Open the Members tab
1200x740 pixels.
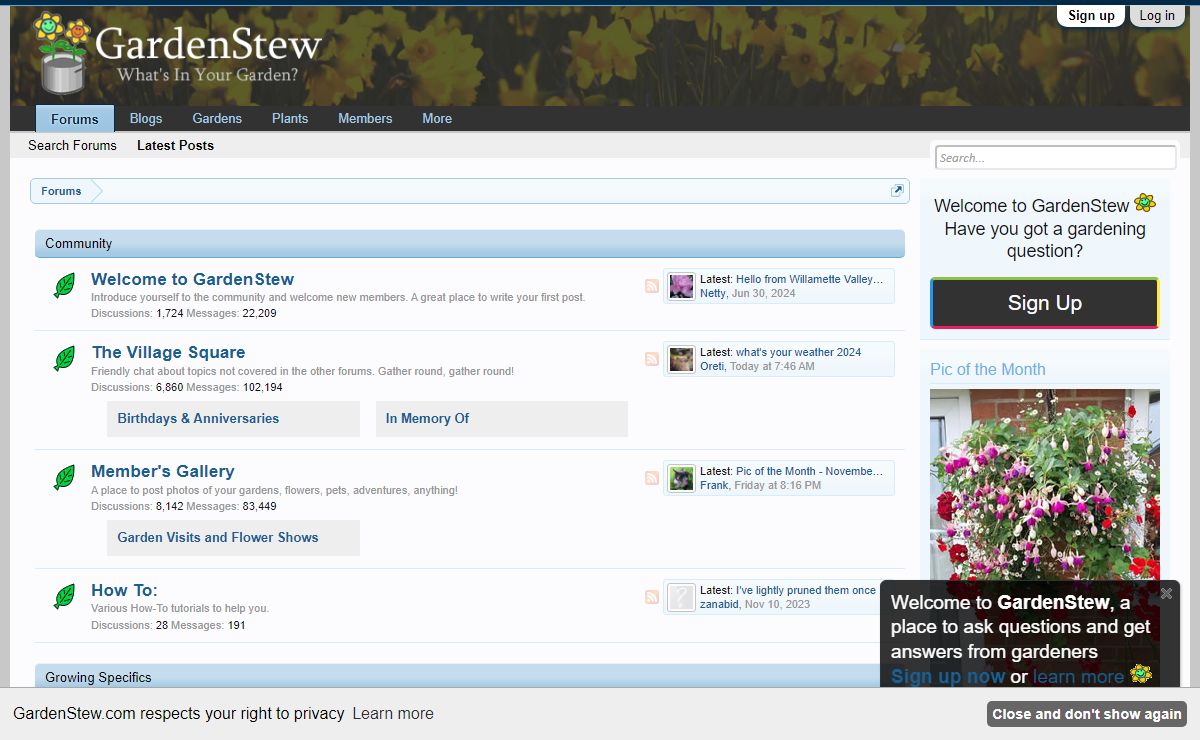pos(365,118)
